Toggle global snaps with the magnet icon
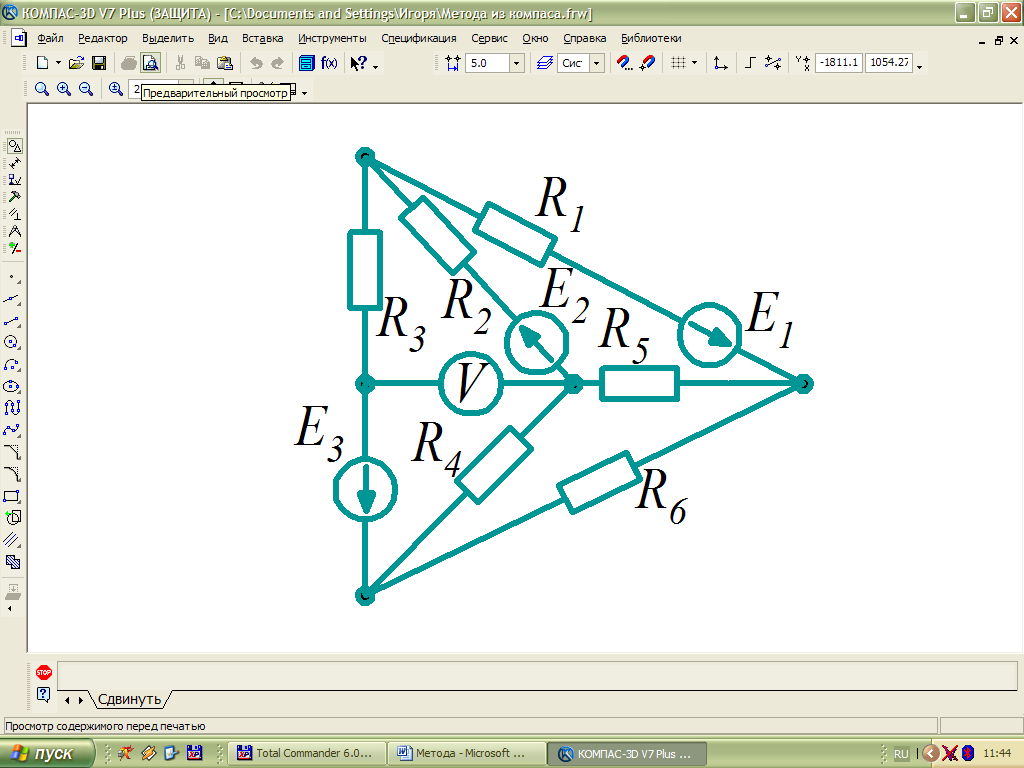 click(647, 63)
